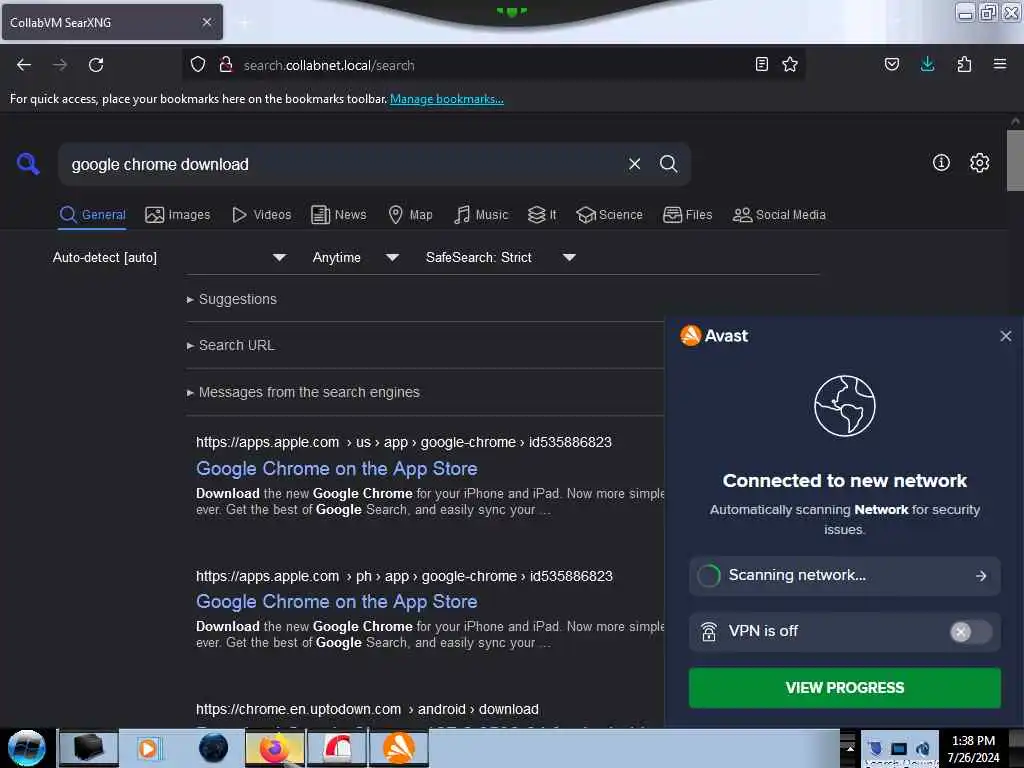The image size is (1024, 768).
Task: Open the extensions puzzle icon
Action: [964, 64]
